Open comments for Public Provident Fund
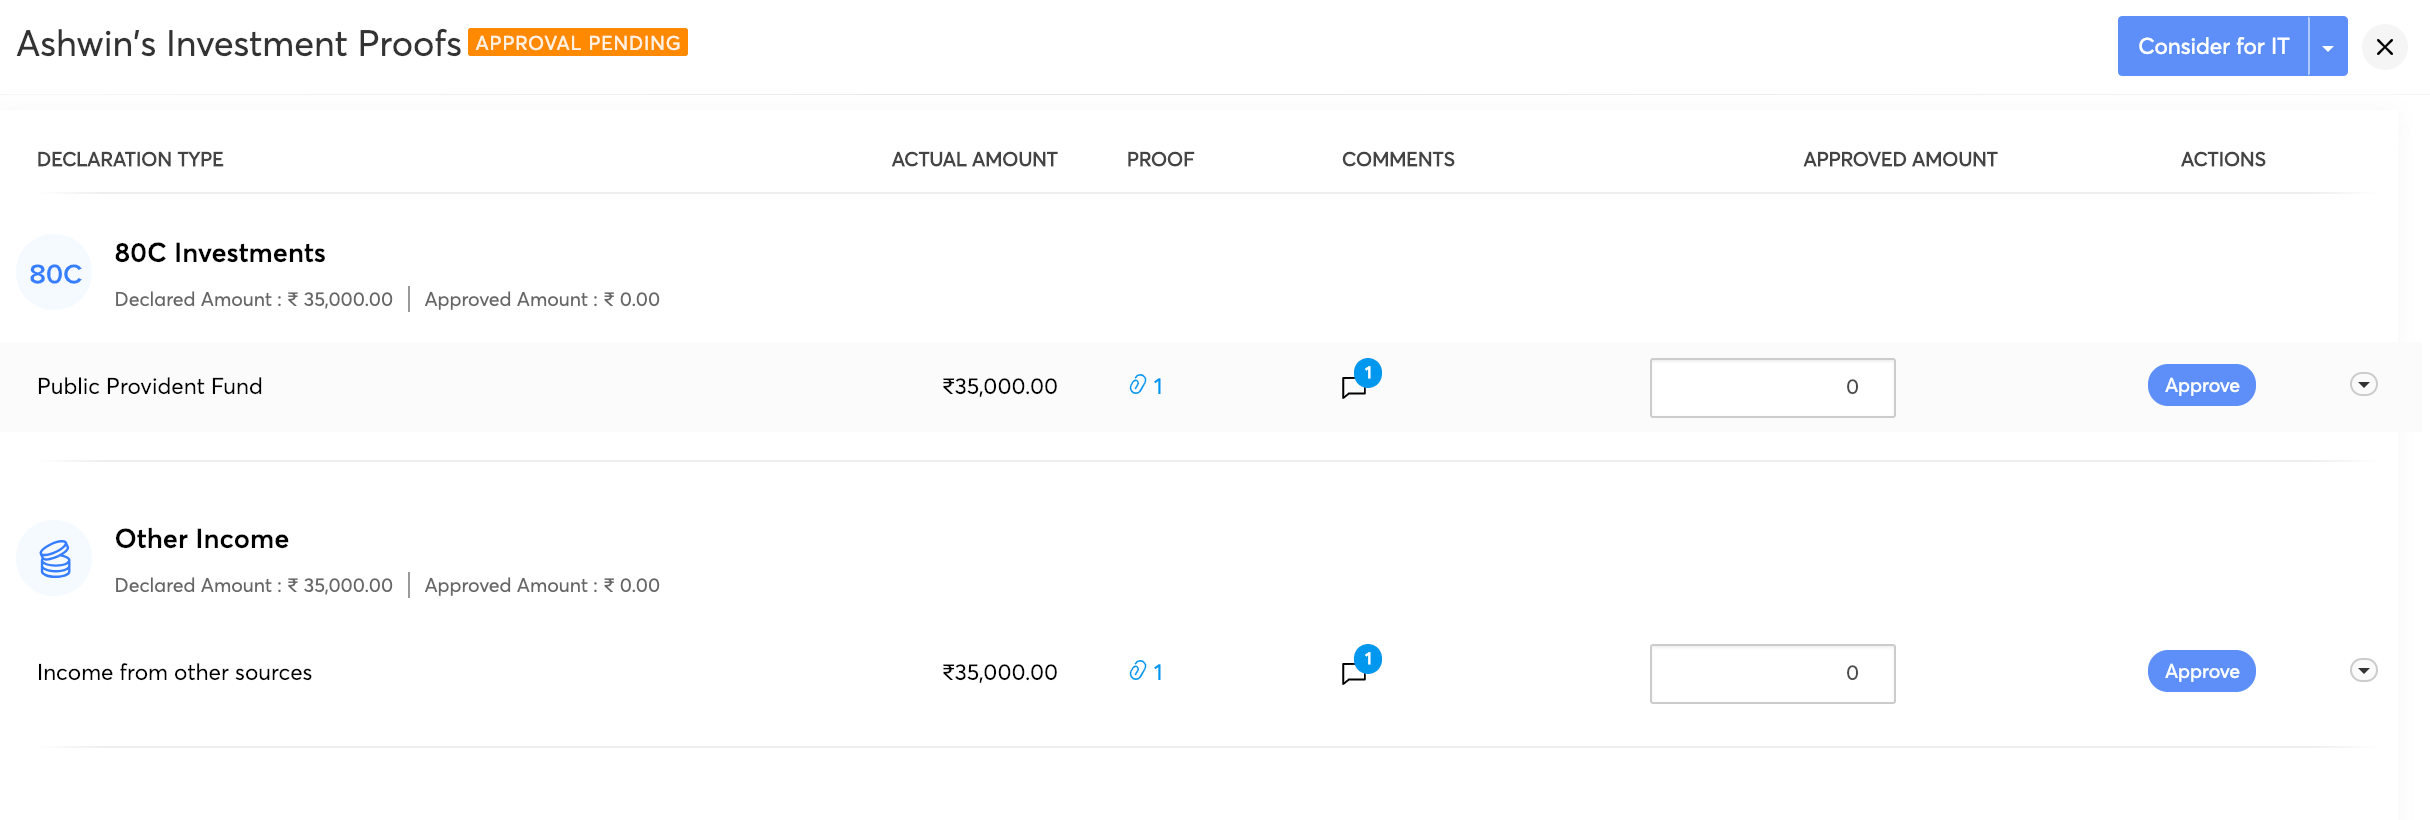The image size is (2430, 820). [x=1355, y=387]
